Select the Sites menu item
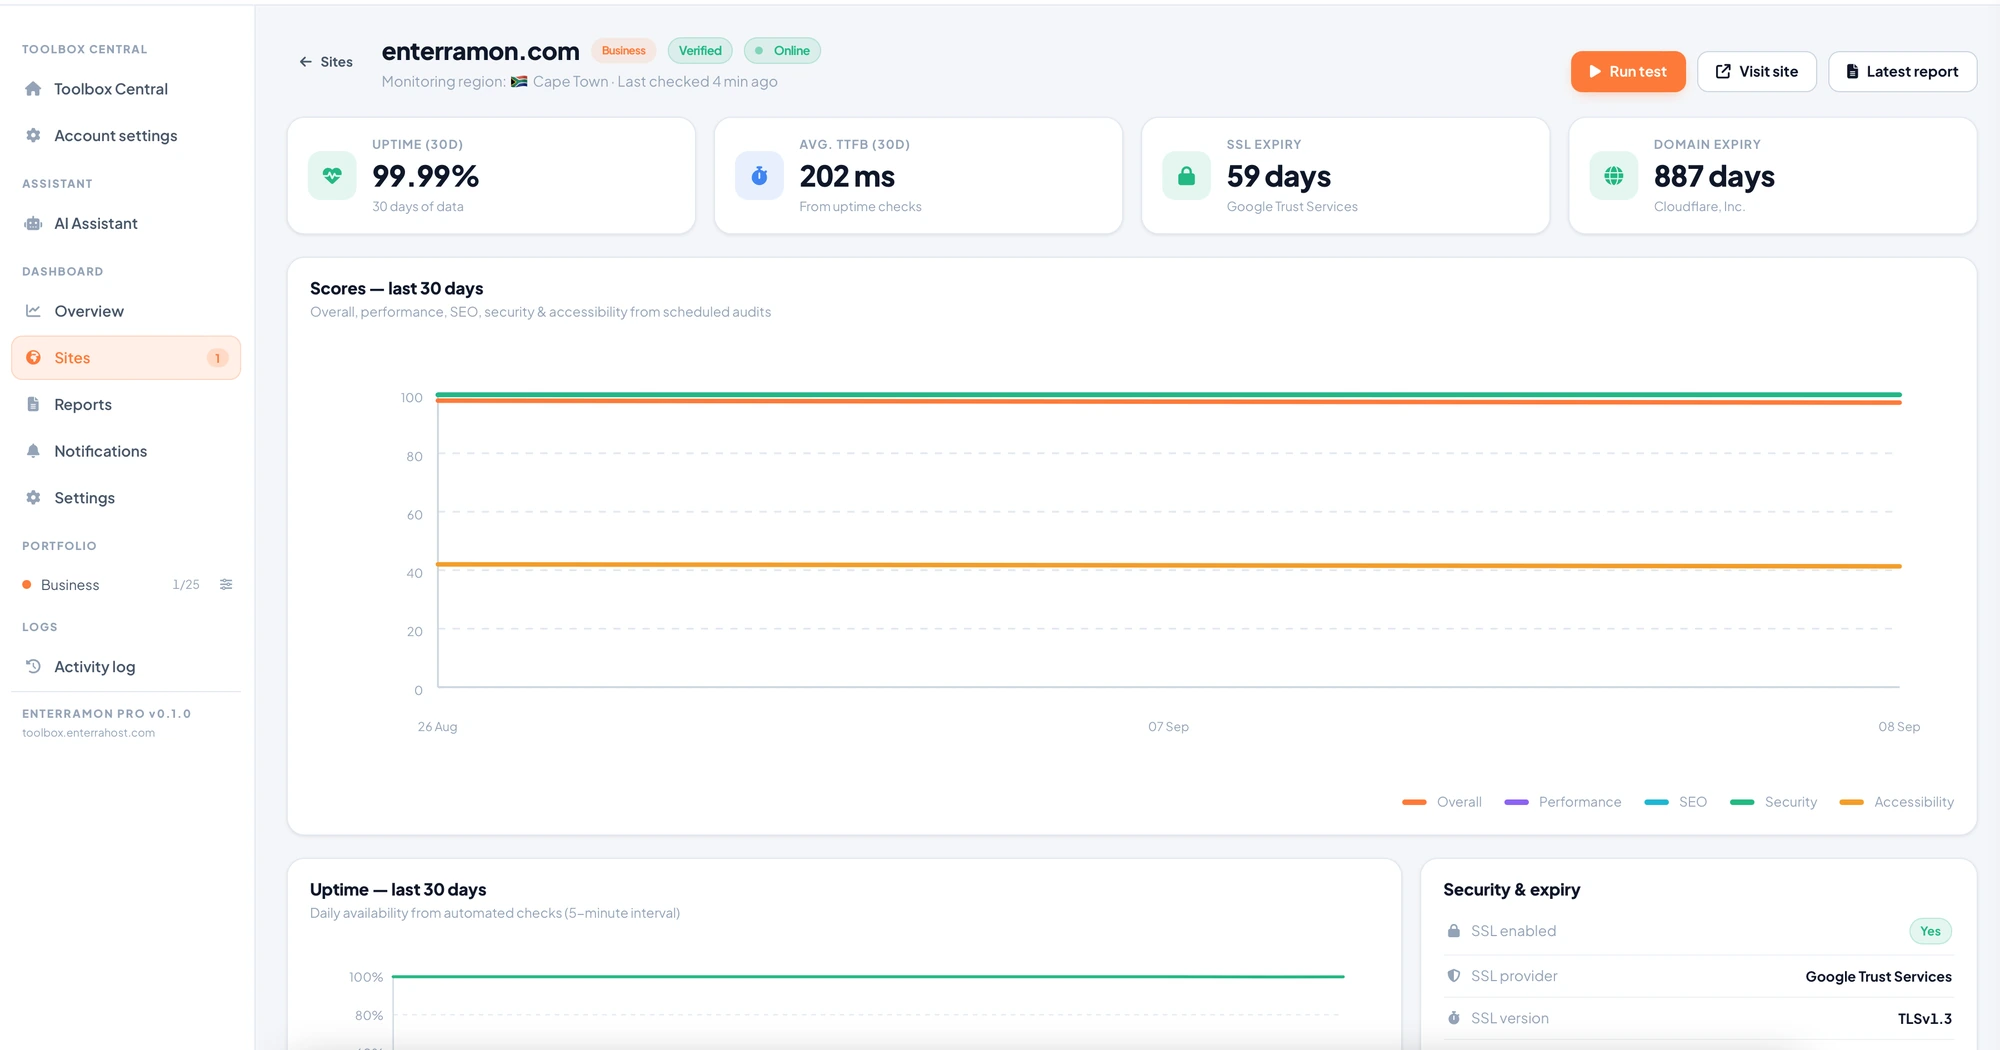2000x1050 pixels. pos(126,358)
